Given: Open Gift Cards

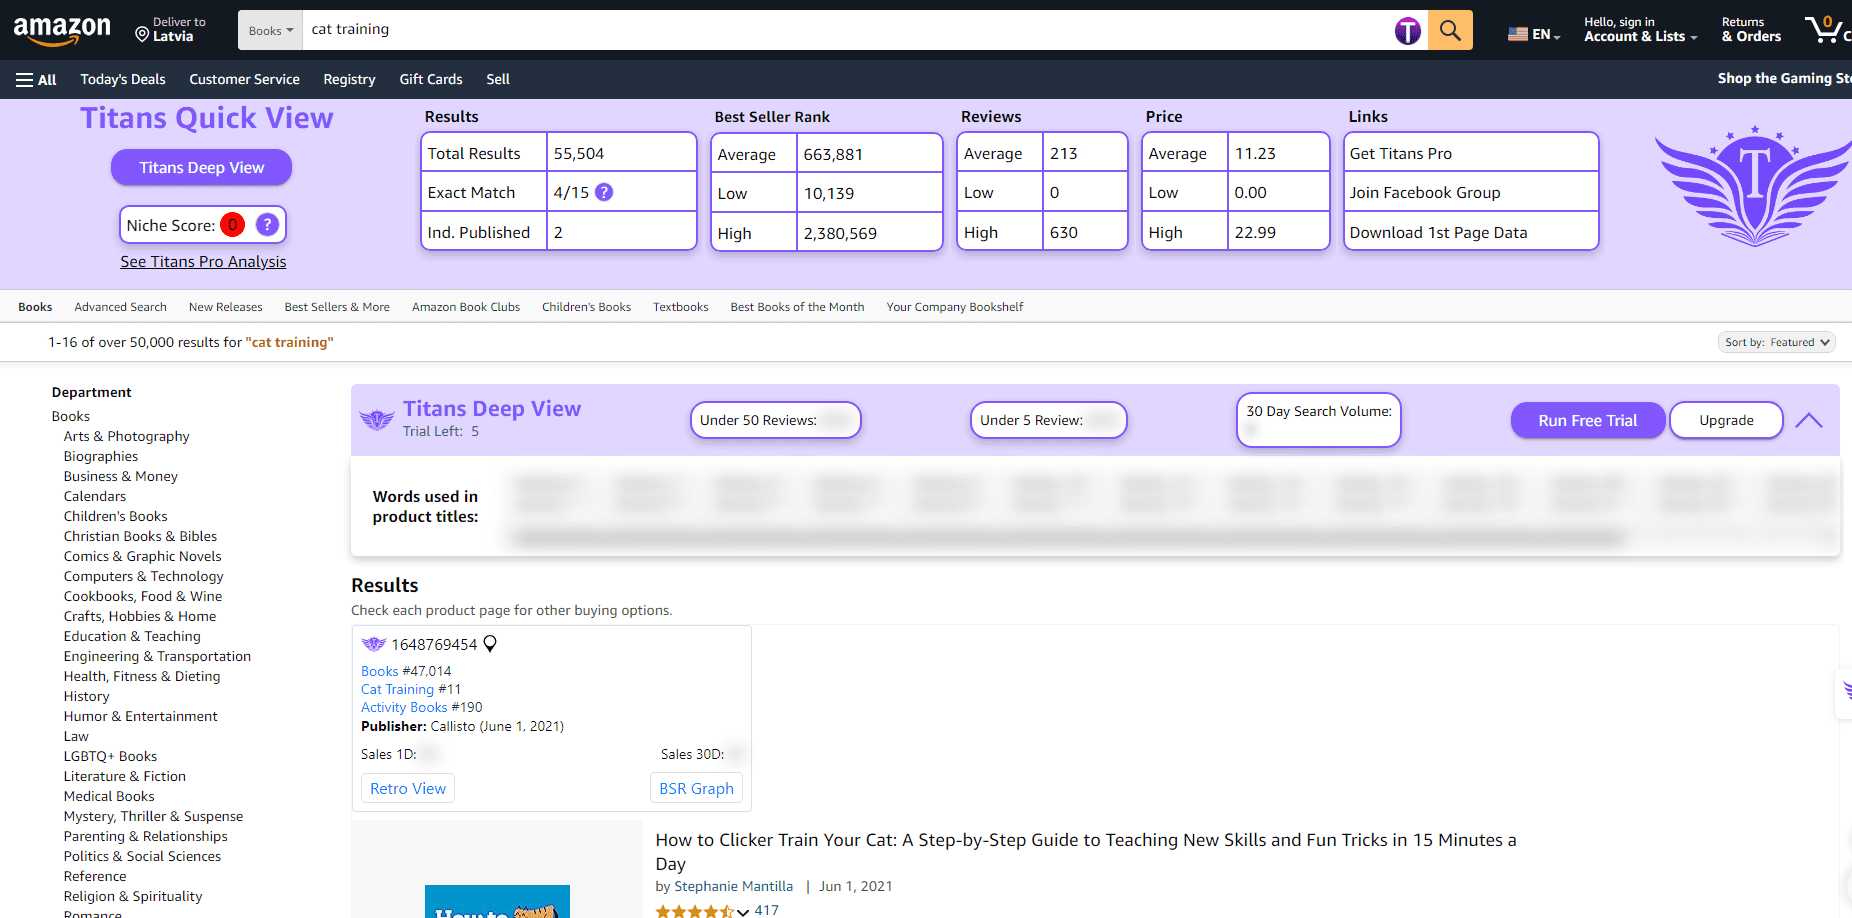Looking at the screenshot, I should click(431, 79).
